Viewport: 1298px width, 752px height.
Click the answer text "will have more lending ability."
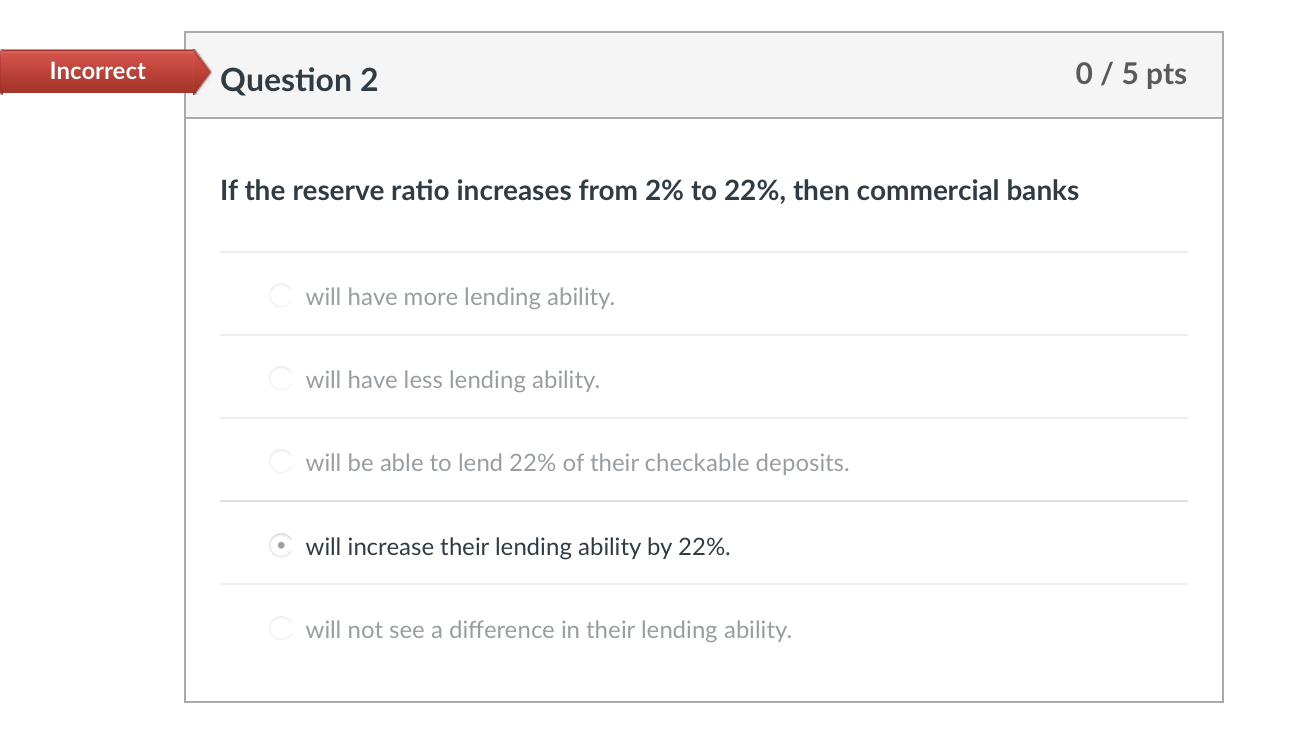point(460,297)
